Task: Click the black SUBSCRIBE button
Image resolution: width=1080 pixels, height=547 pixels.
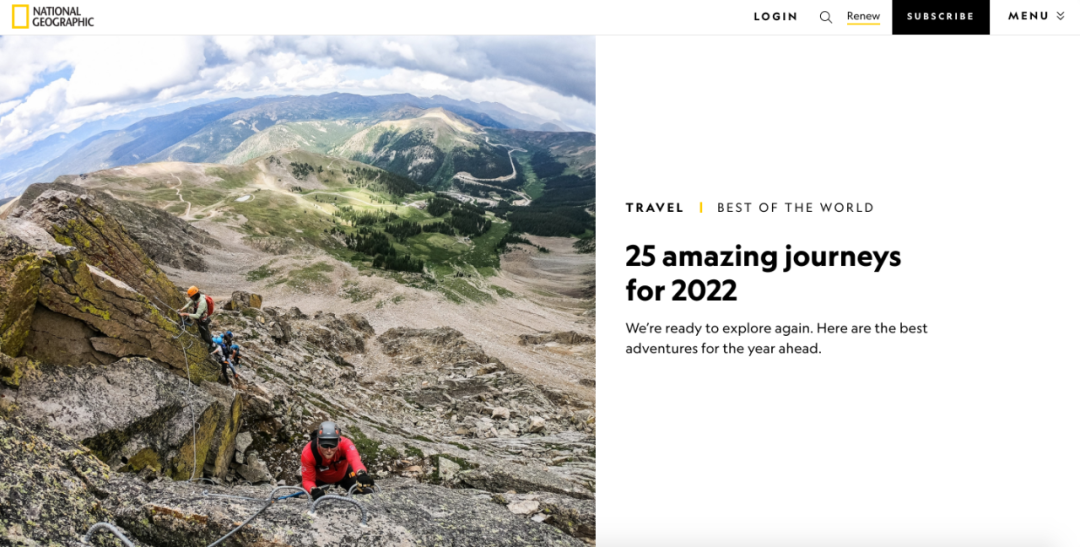Action: pos(940,17)
